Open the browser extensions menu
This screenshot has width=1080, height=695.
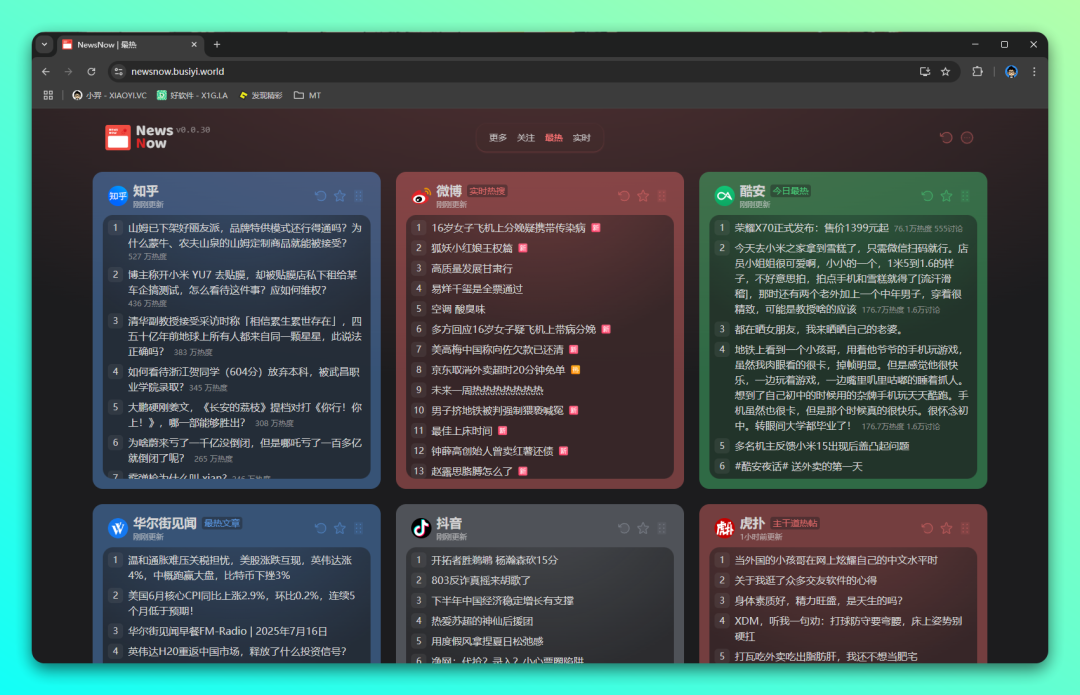point(977,72)
